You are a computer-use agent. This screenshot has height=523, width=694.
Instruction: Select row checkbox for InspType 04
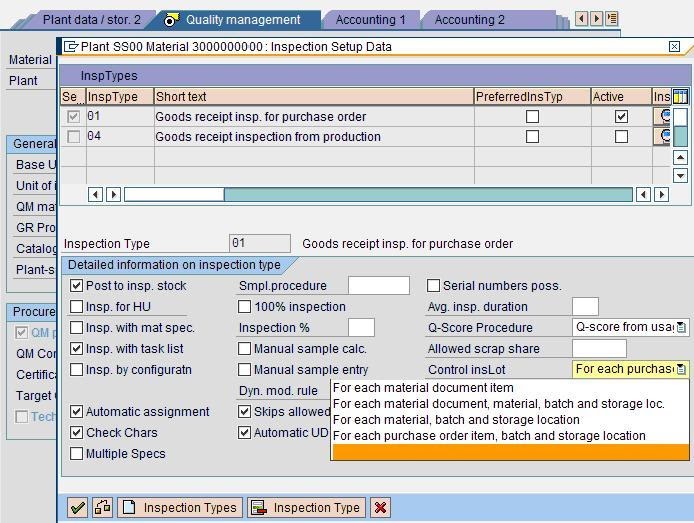tap(73, 136)
